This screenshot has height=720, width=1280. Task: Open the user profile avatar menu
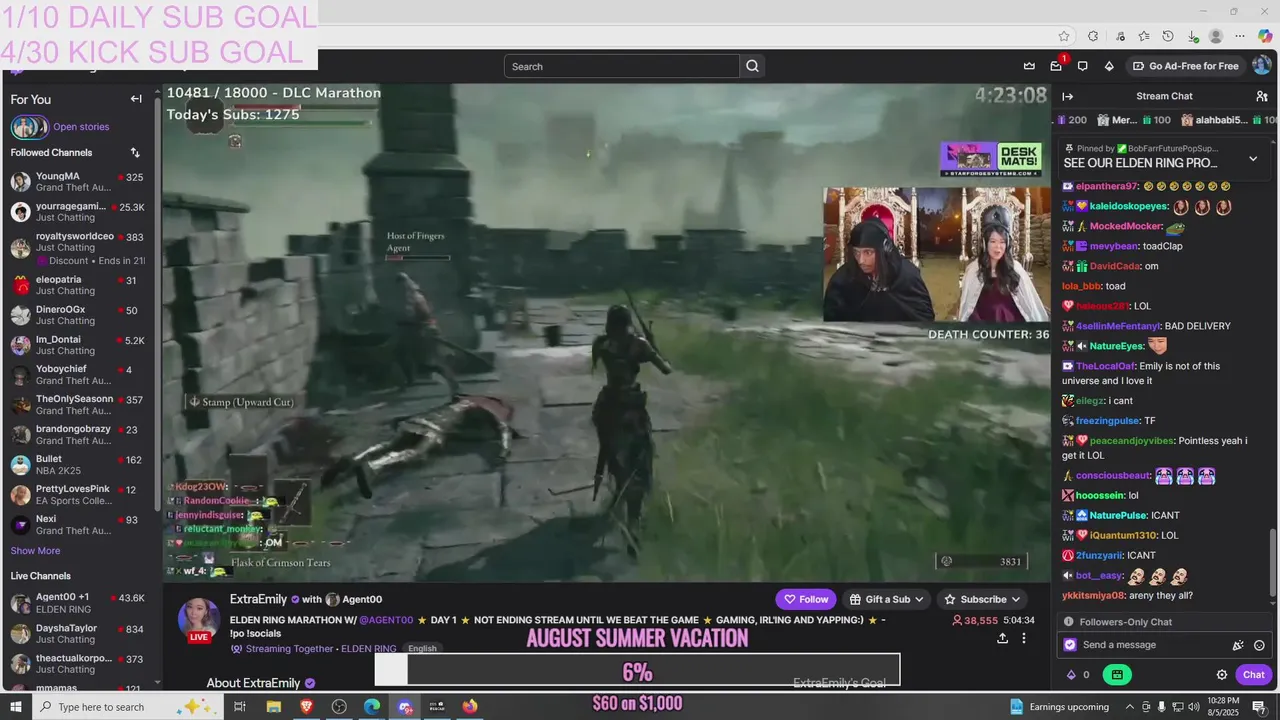(x=1261, y=66)
